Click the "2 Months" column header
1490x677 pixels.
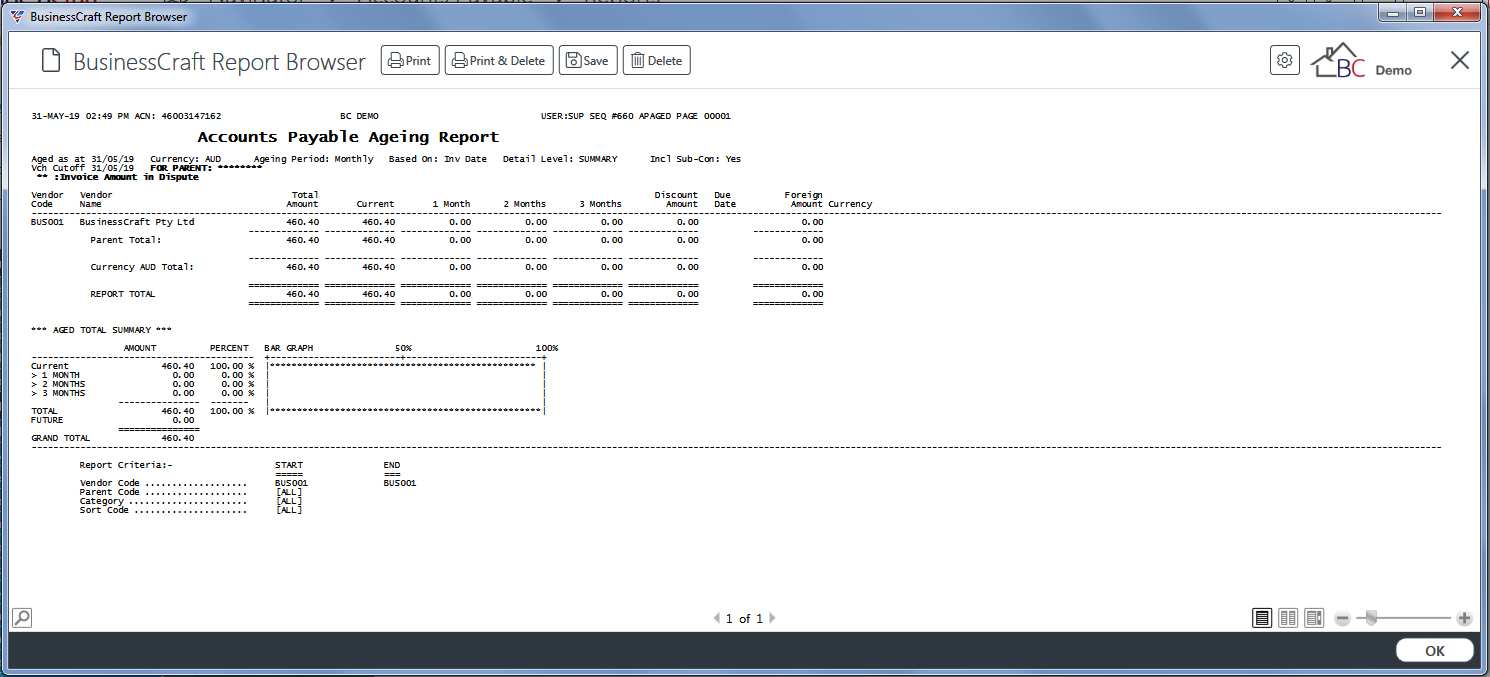pyautogui.click(x=525, y=204)
